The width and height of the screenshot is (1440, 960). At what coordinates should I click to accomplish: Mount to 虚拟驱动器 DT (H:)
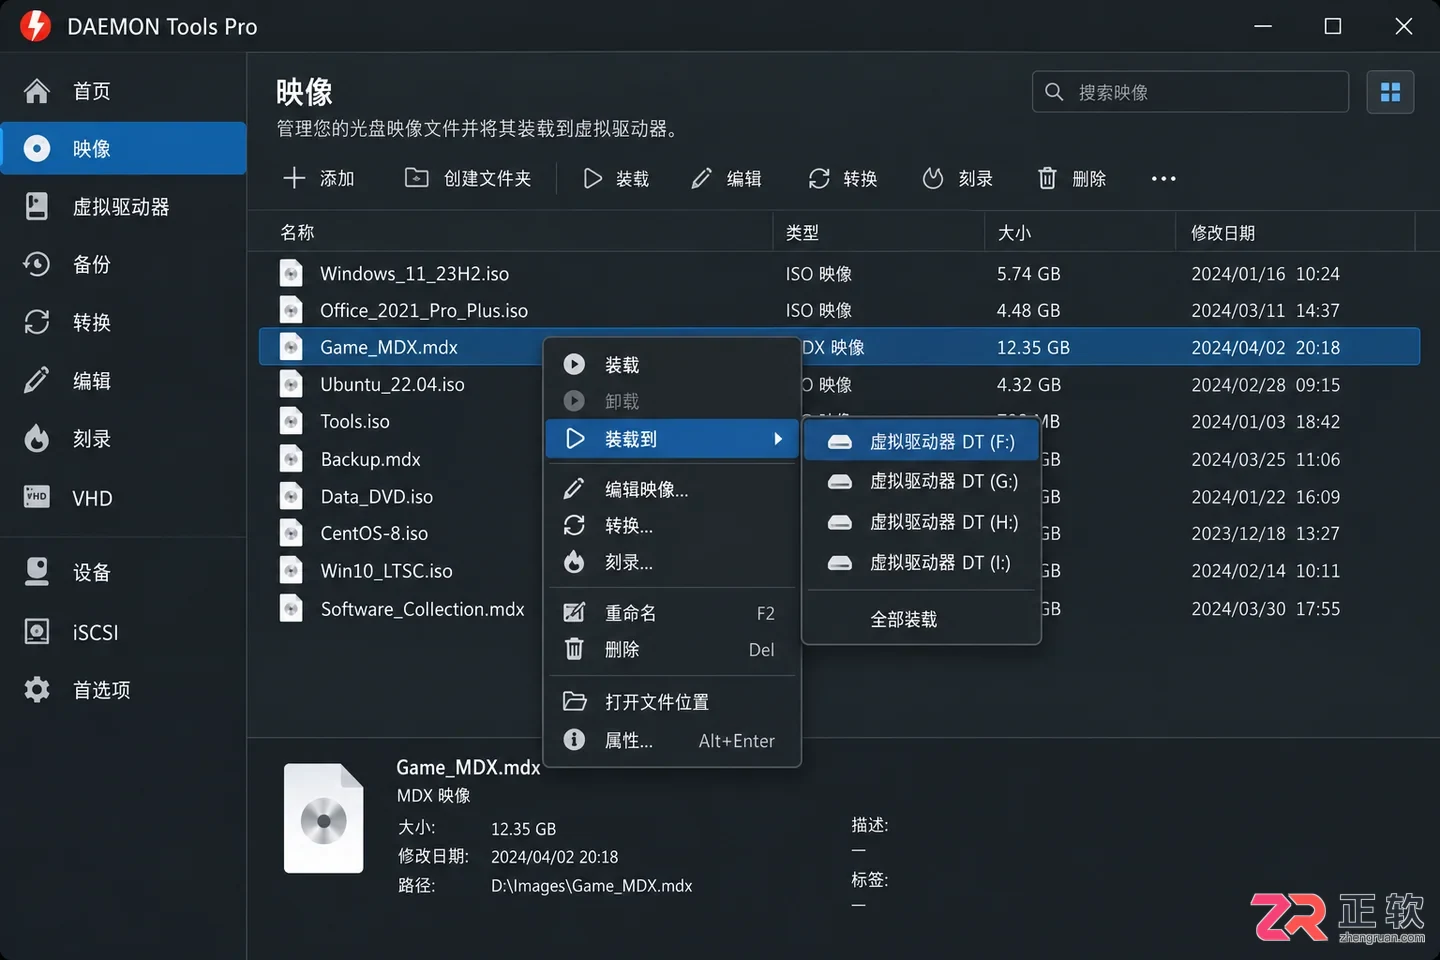point(921,523)
